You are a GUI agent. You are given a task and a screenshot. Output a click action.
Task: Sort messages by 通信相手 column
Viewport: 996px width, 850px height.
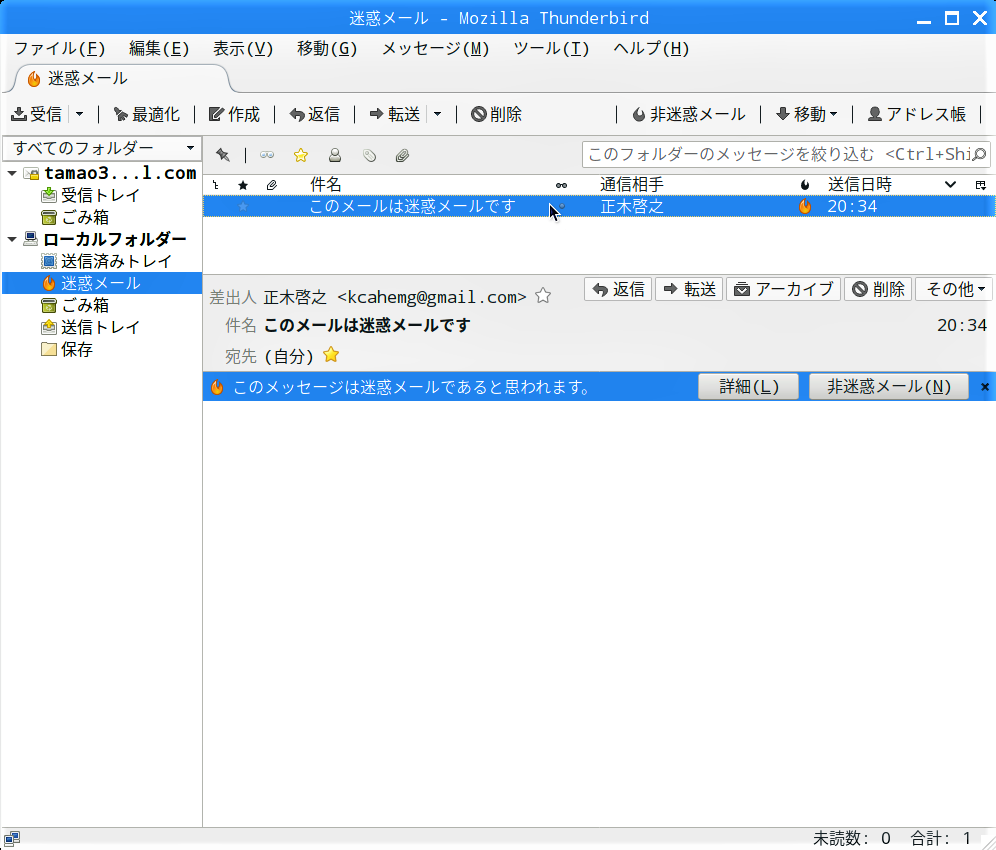[x=632, y=185]
